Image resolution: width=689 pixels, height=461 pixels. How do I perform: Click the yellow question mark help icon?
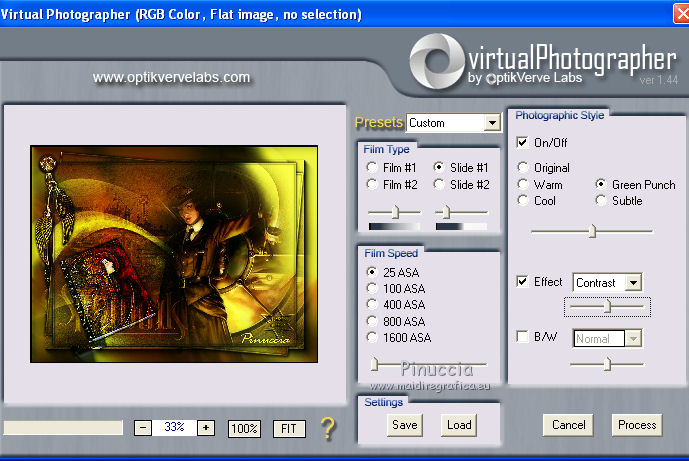click(x=328, y=428)
